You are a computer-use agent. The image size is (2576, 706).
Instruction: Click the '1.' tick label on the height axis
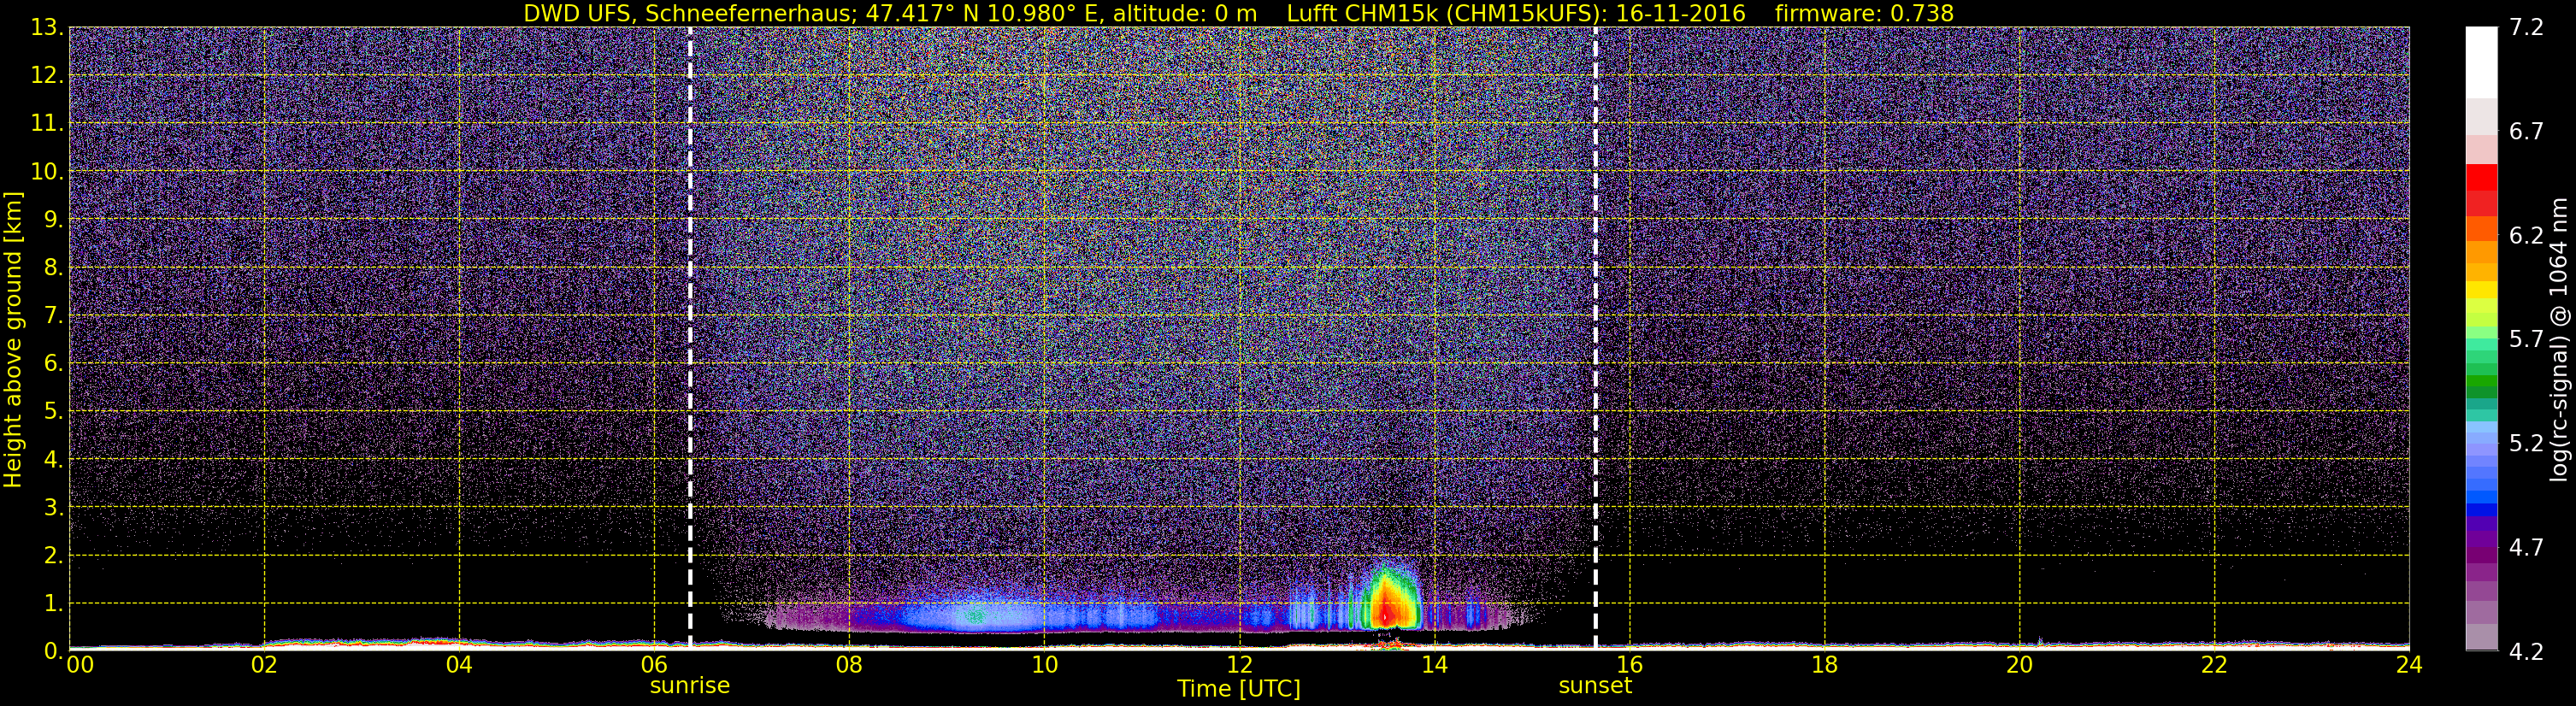[53, 604]
